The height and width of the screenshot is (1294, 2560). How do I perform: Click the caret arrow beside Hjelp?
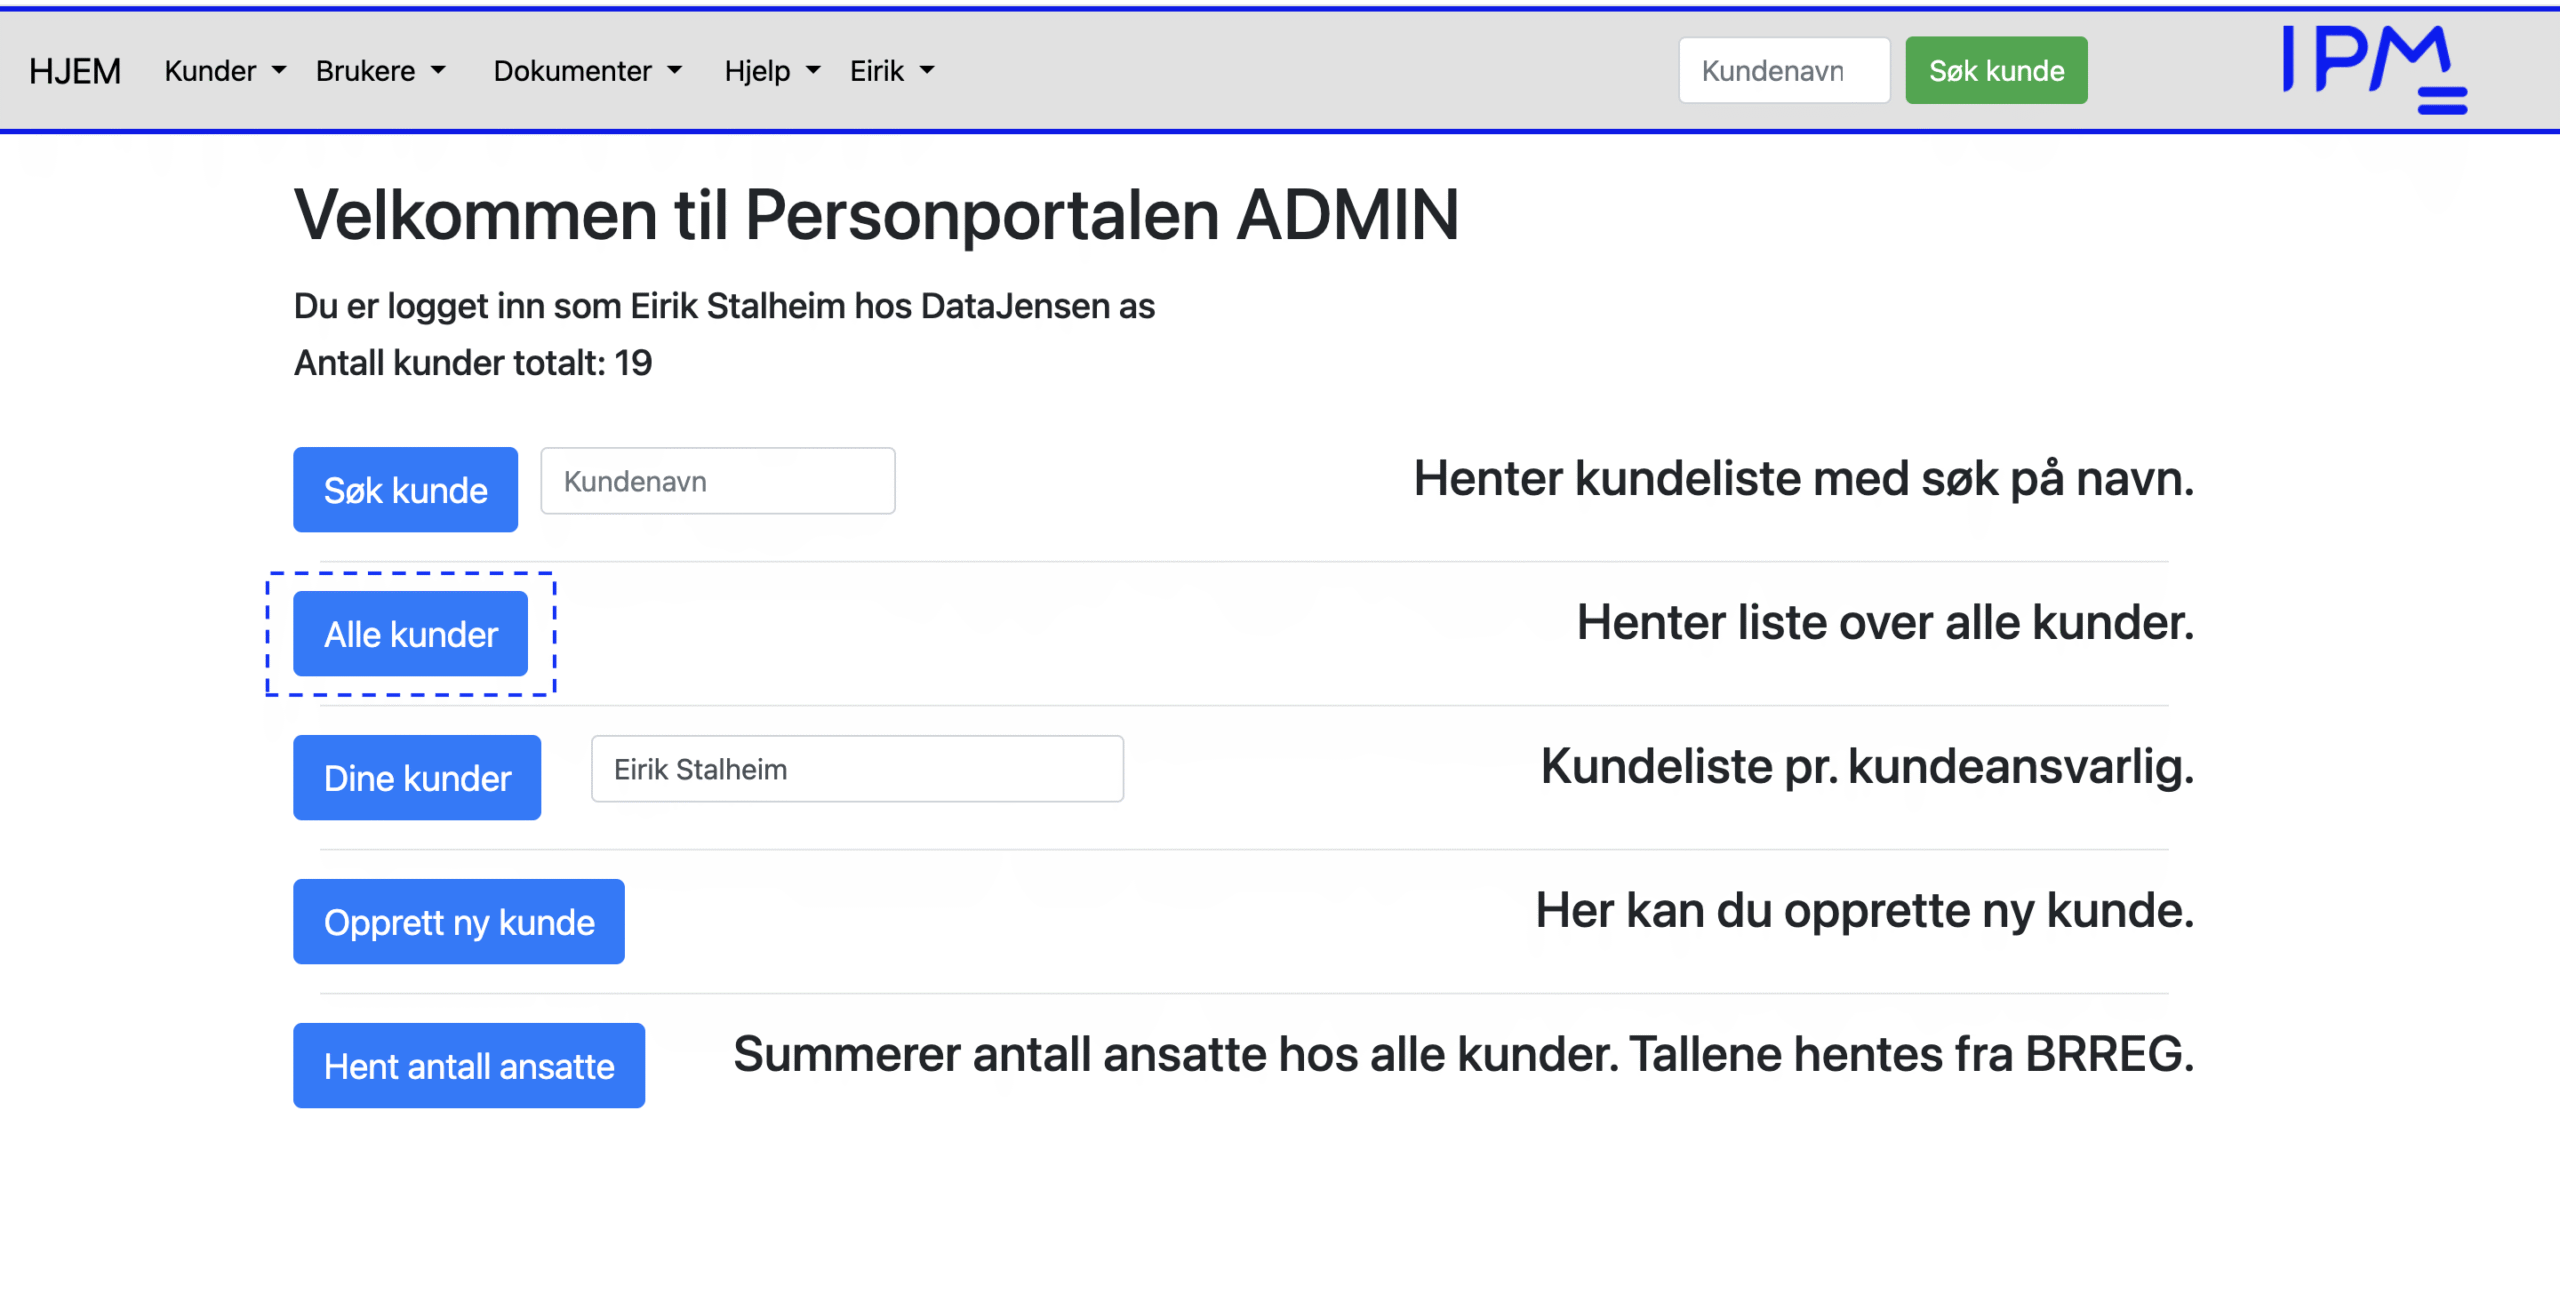813,71
